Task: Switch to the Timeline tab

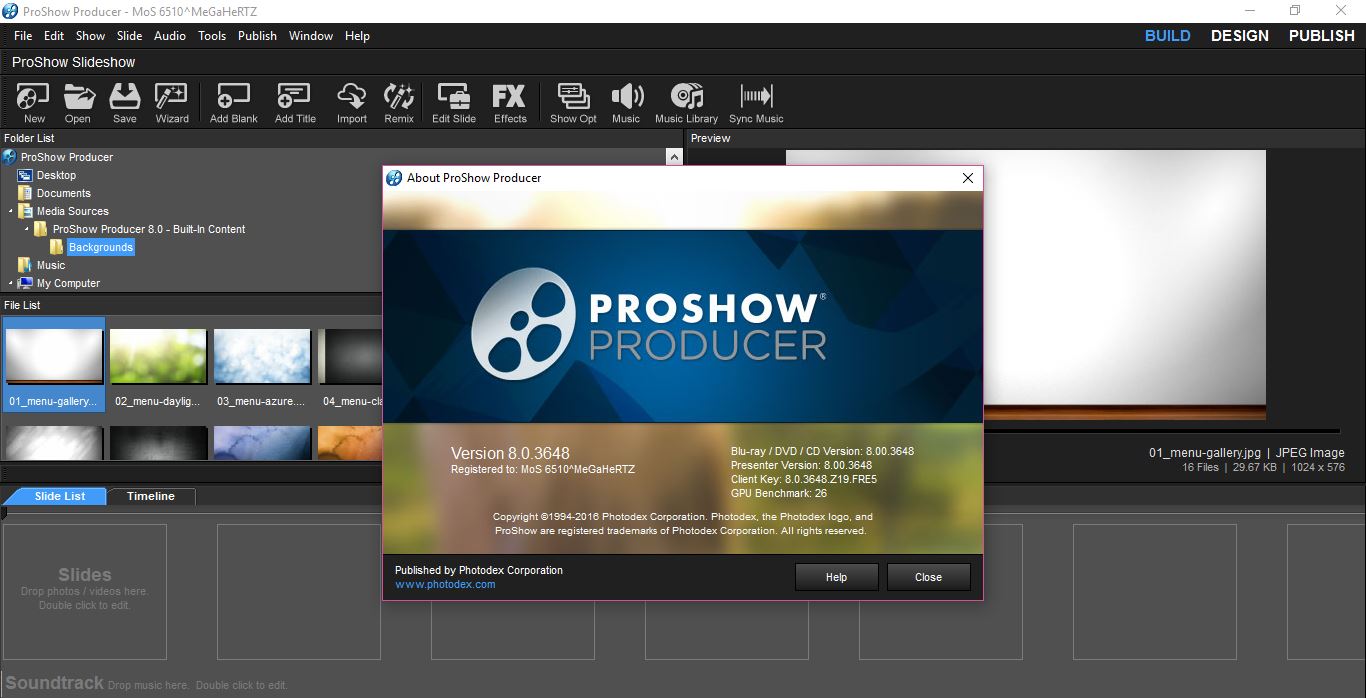Action: 151,496
